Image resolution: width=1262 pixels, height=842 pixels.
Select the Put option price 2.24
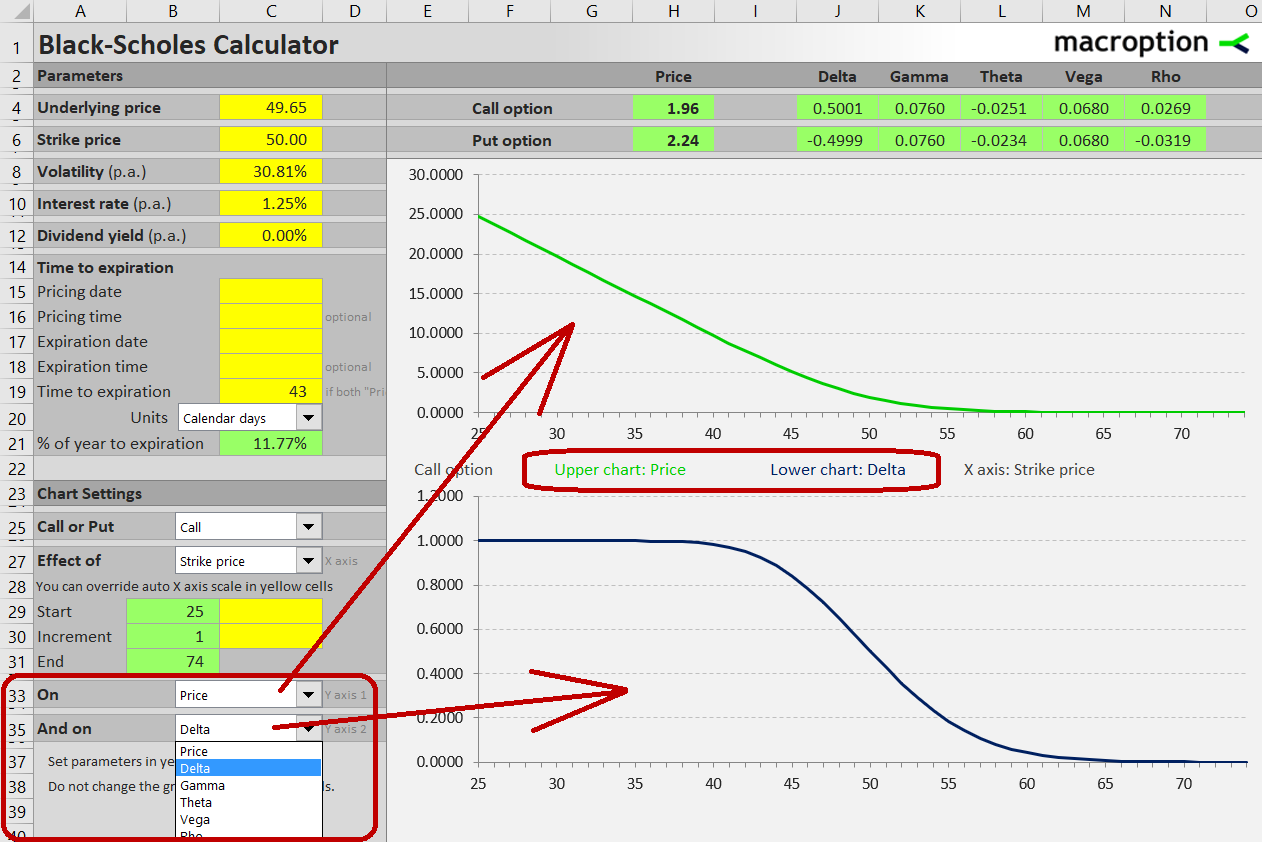point(673,140)
